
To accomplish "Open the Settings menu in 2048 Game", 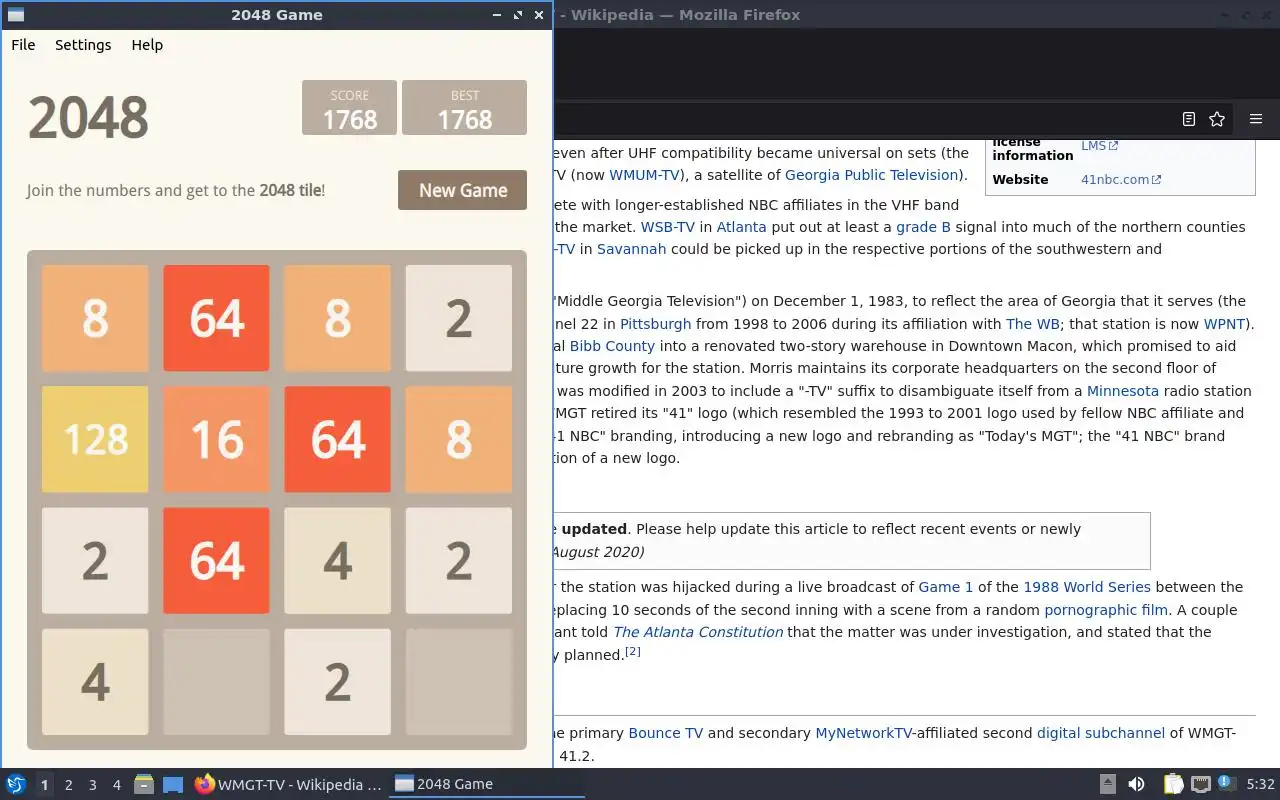I will [83, 45].
